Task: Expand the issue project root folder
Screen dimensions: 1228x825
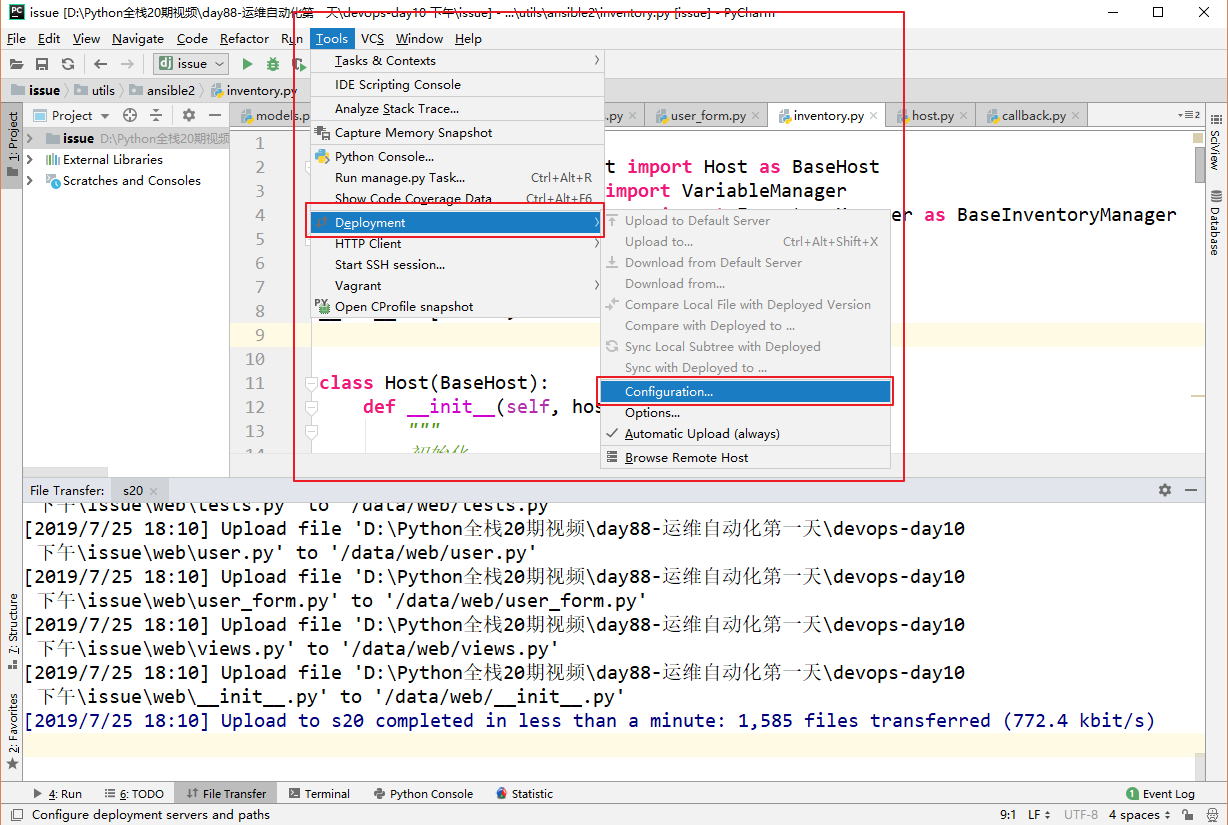Action: pyautogui.click(x=30, y=139)
